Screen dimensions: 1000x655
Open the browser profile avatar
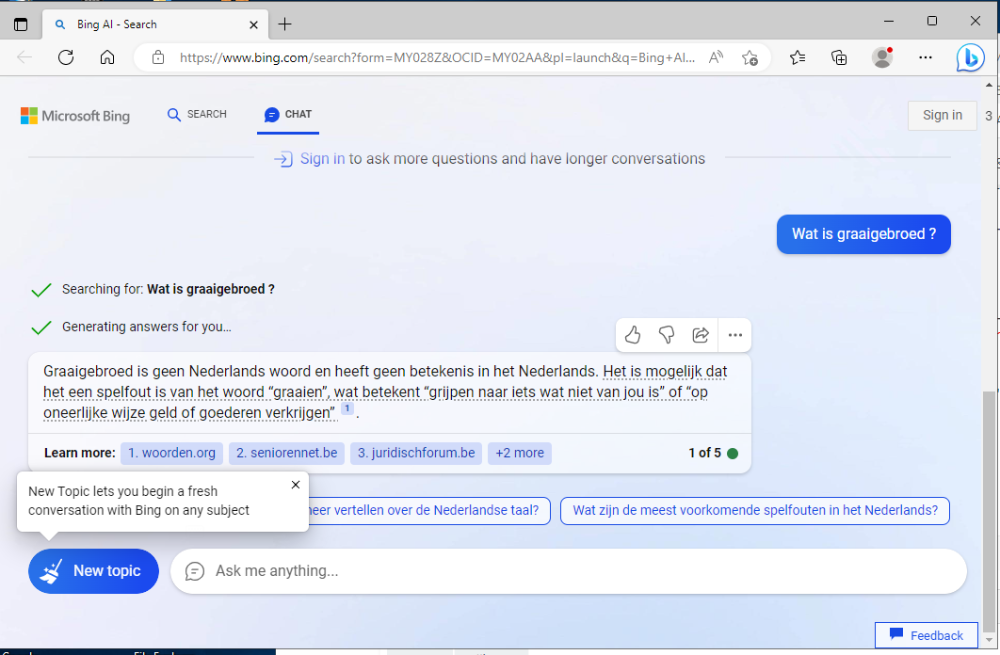(882, 58)
